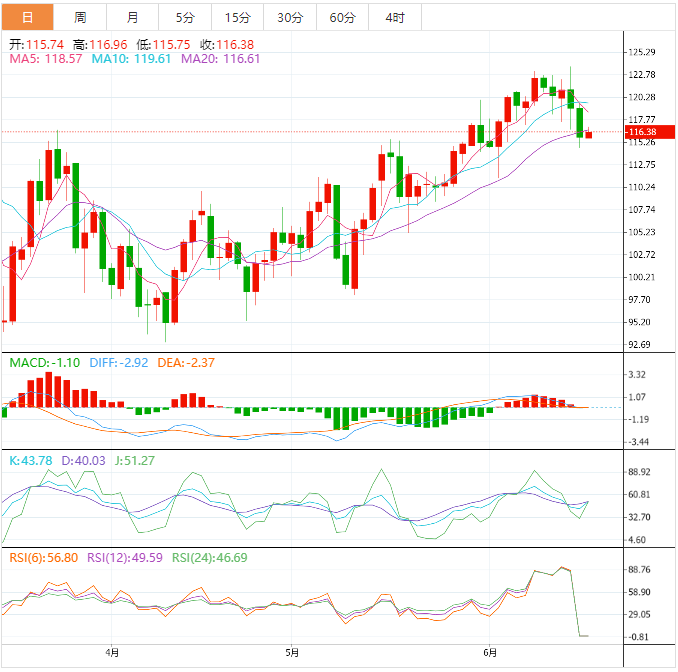
Task: Click the DIFF: -2.92 indicator label
Action: 118,362
